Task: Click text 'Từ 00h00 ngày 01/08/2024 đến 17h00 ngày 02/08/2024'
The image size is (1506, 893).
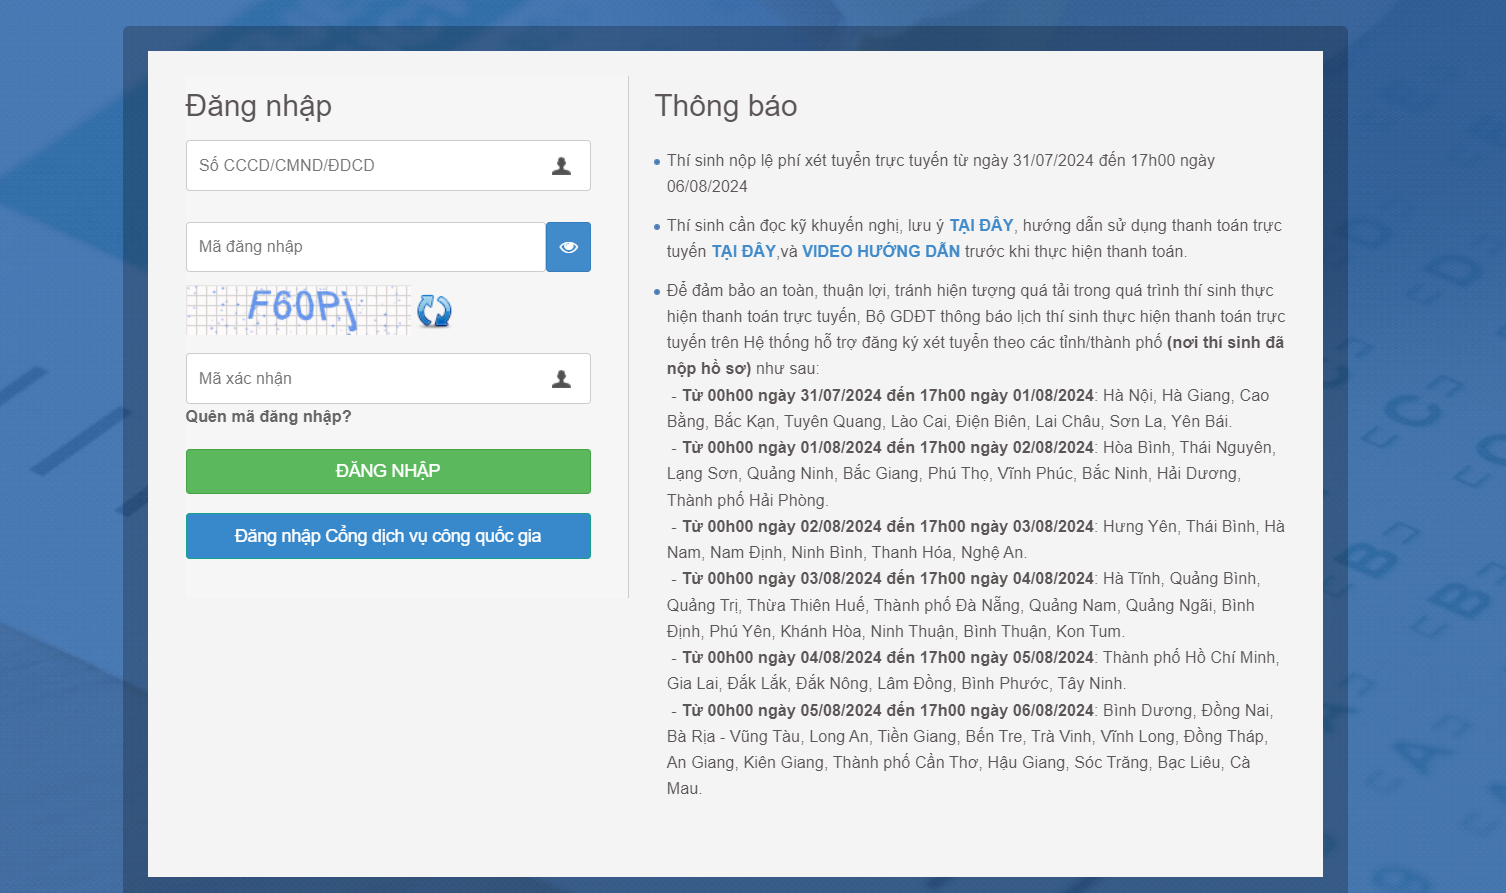Action: [888, 447]
